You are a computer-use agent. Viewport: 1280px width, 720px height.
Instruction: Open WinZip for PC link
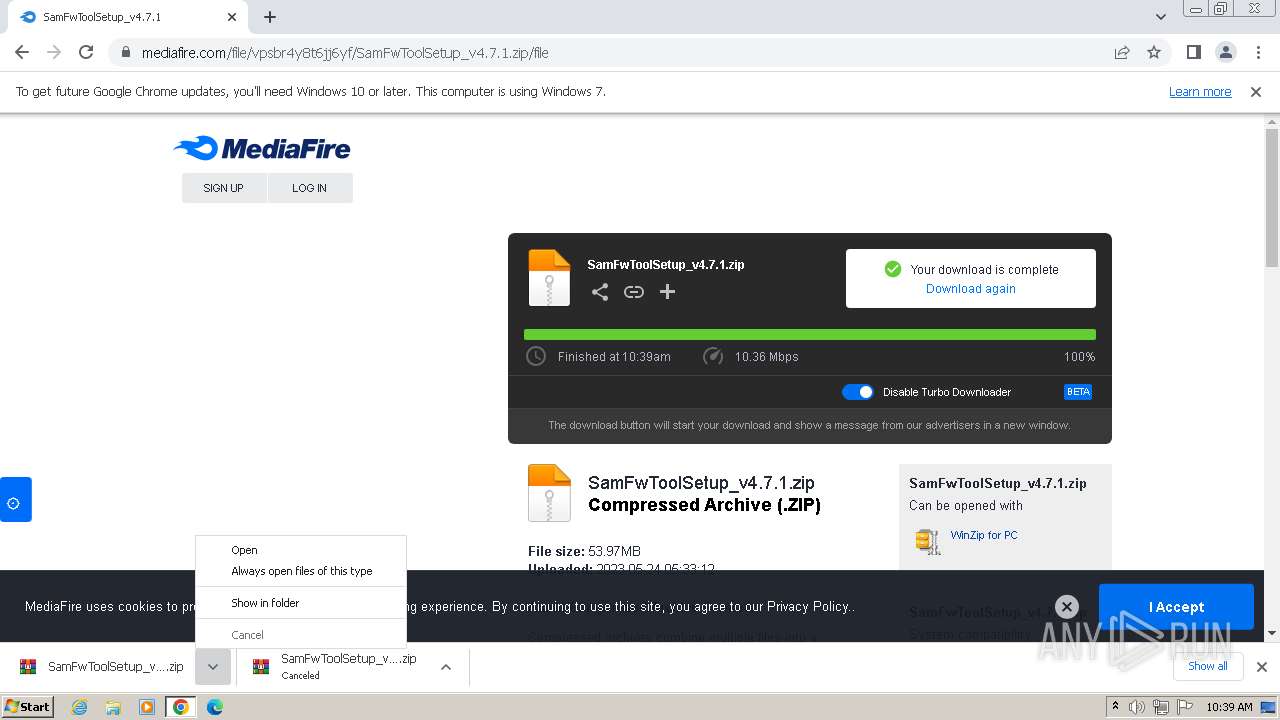coord(984,535)
